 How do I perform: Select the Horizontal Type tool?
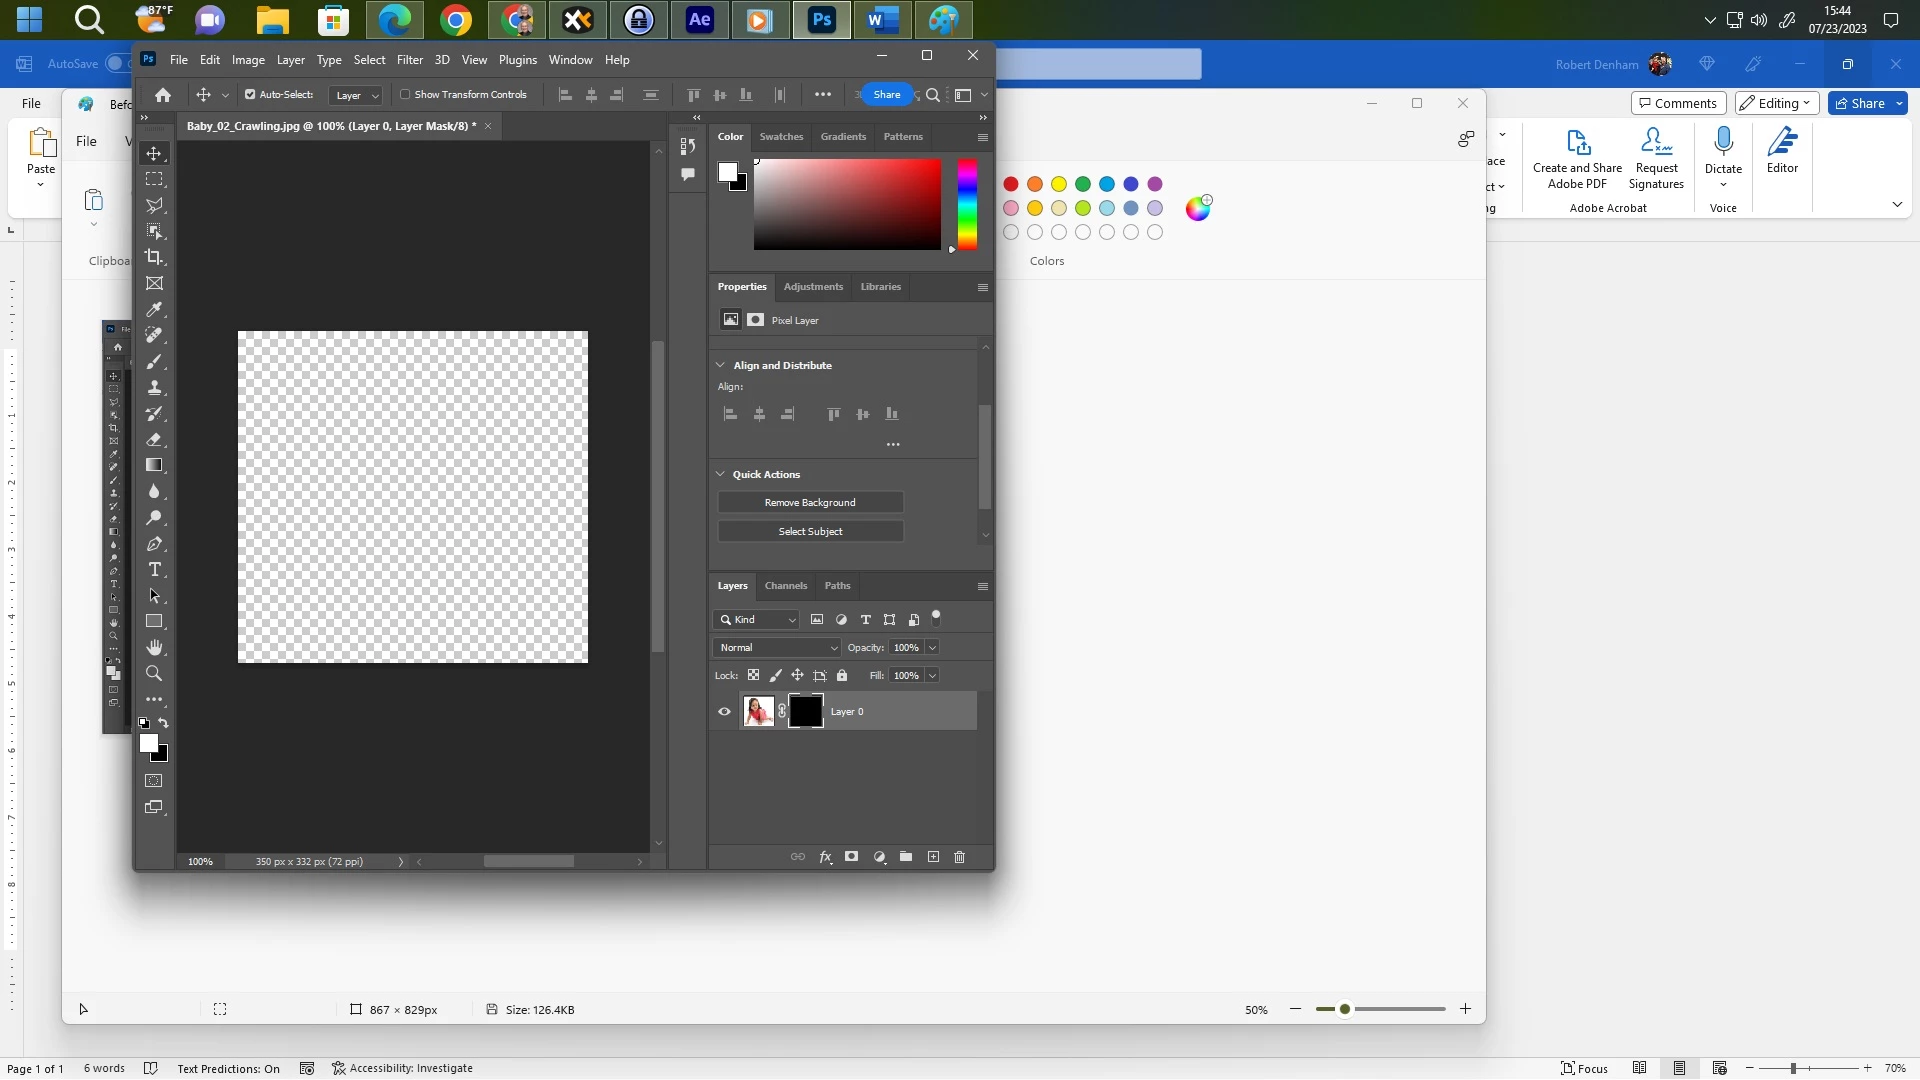[154, 569]
